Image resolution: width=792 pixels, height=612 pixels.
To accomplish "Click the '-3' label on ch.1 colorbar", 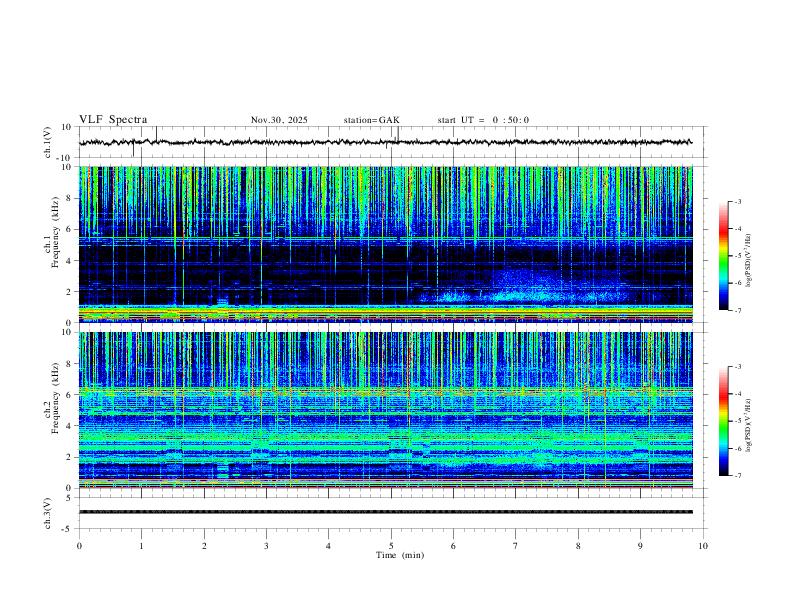I will [x=737, y=201].
